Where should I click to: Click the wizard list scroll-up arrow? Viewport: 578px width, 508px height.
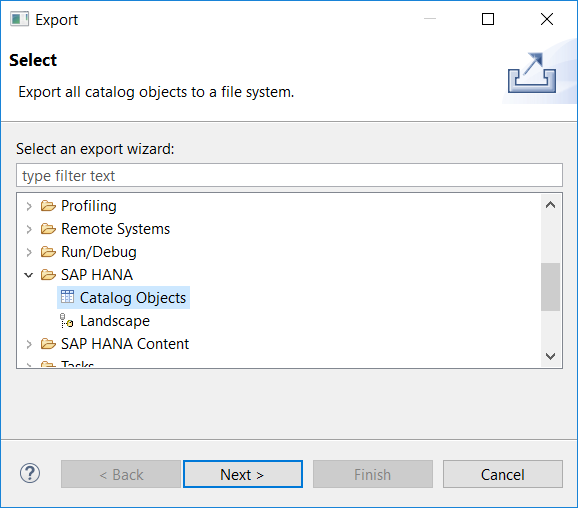pos(550,205)
